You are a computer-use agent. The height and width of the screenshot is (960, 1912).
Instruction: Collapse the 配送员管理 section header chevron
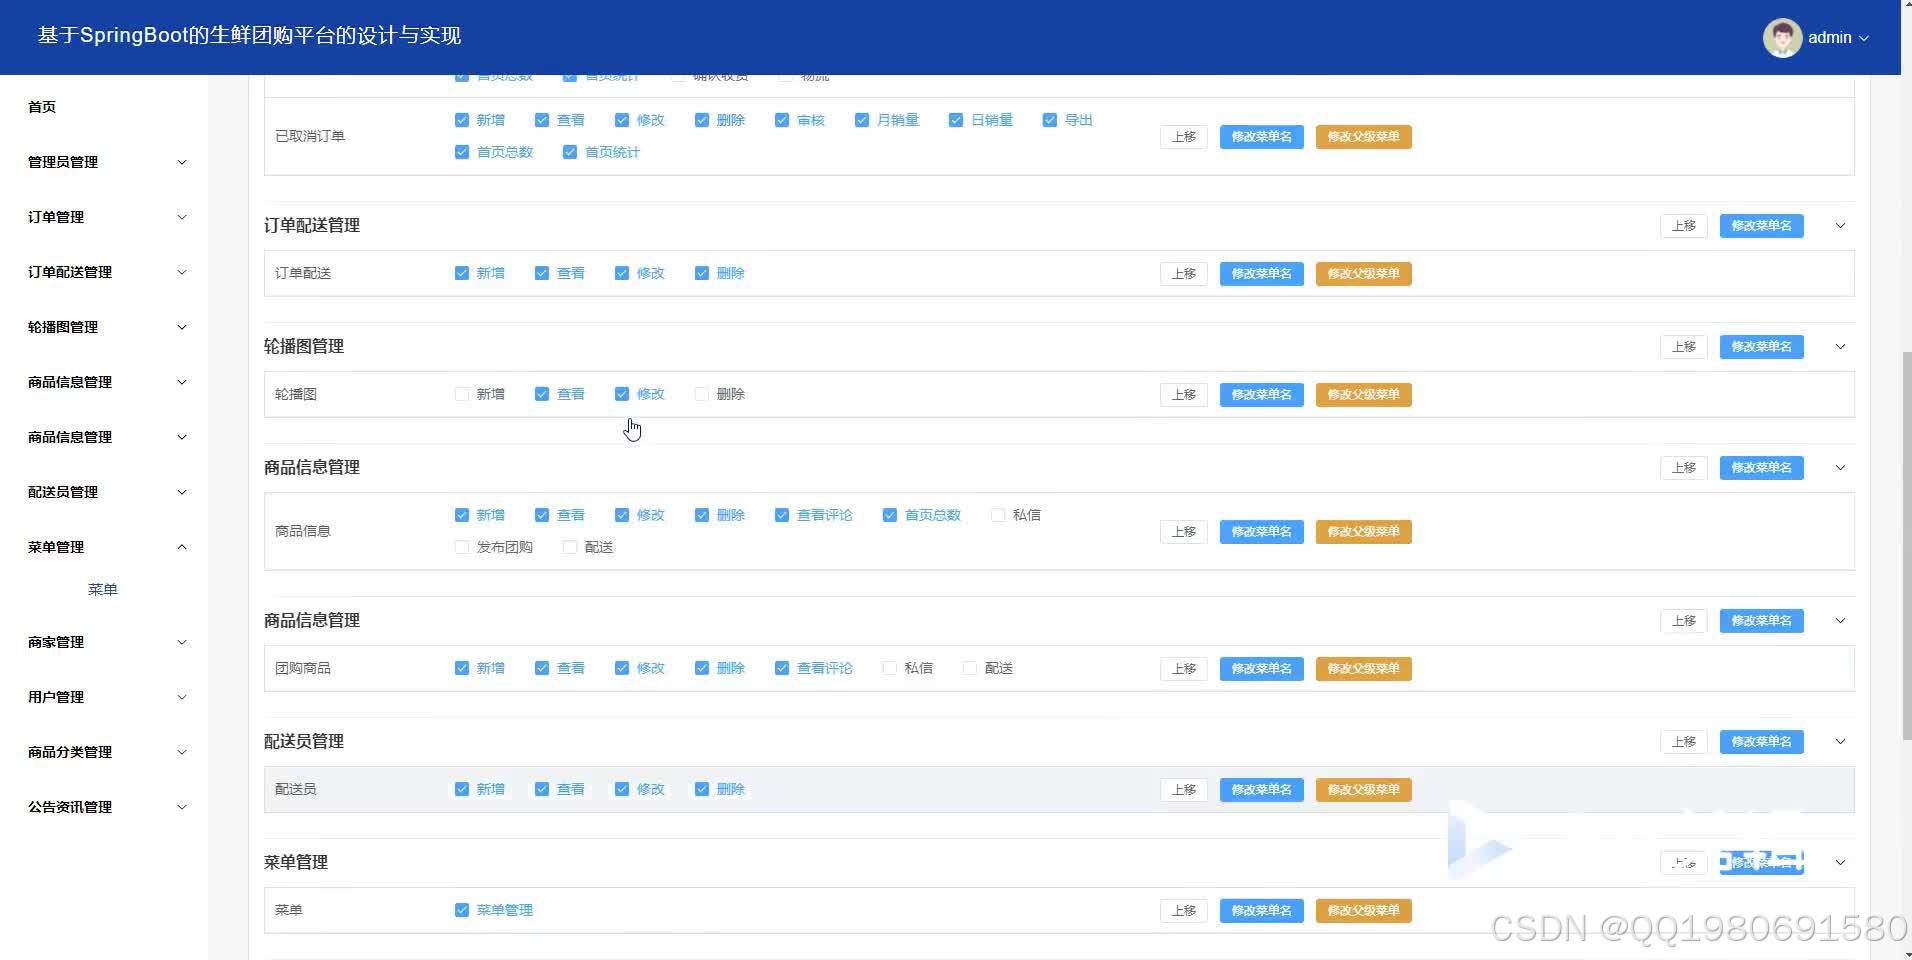point(1840,742)
